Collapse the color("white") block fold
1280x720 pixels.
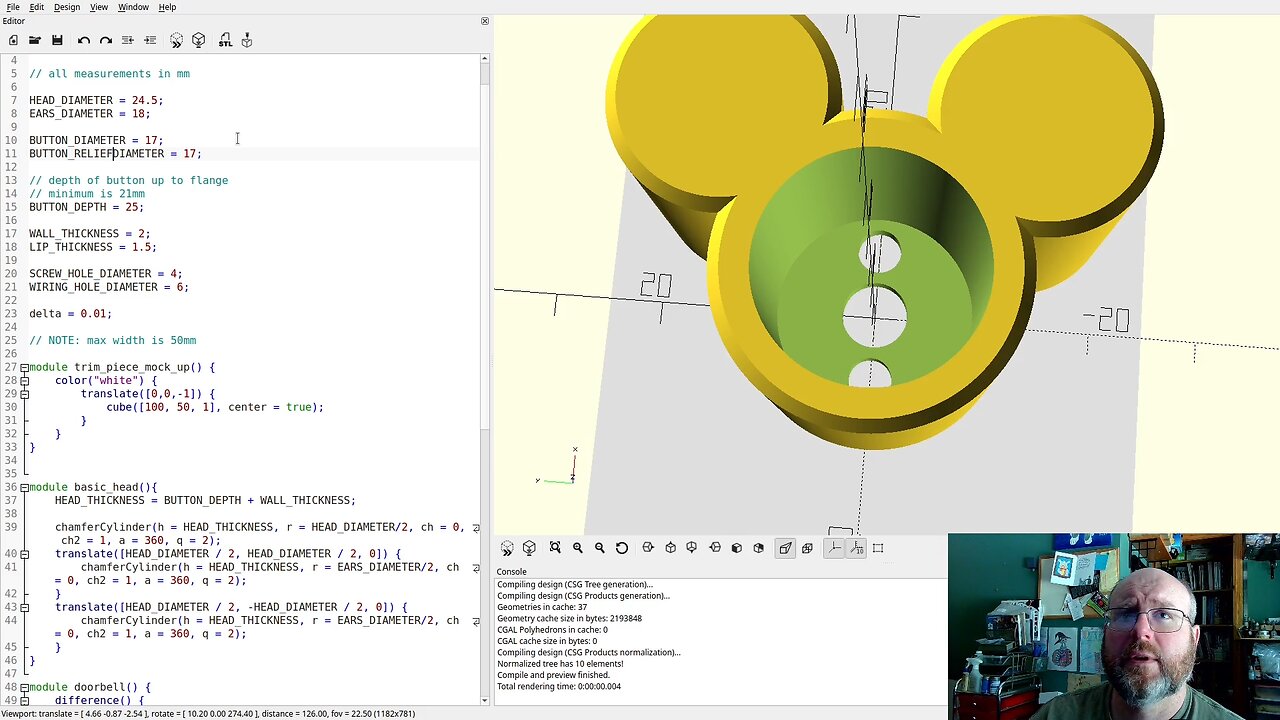(x=24, y=381)
